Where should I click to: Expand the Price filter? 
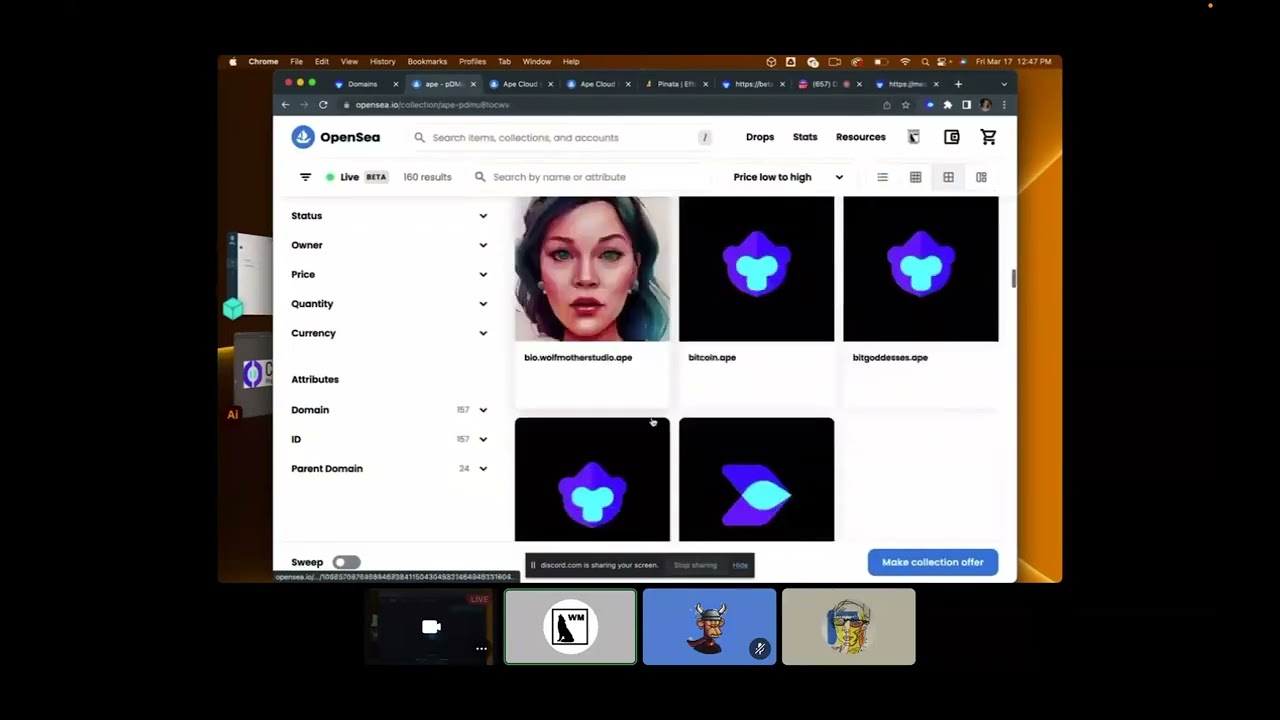[389, 274]
